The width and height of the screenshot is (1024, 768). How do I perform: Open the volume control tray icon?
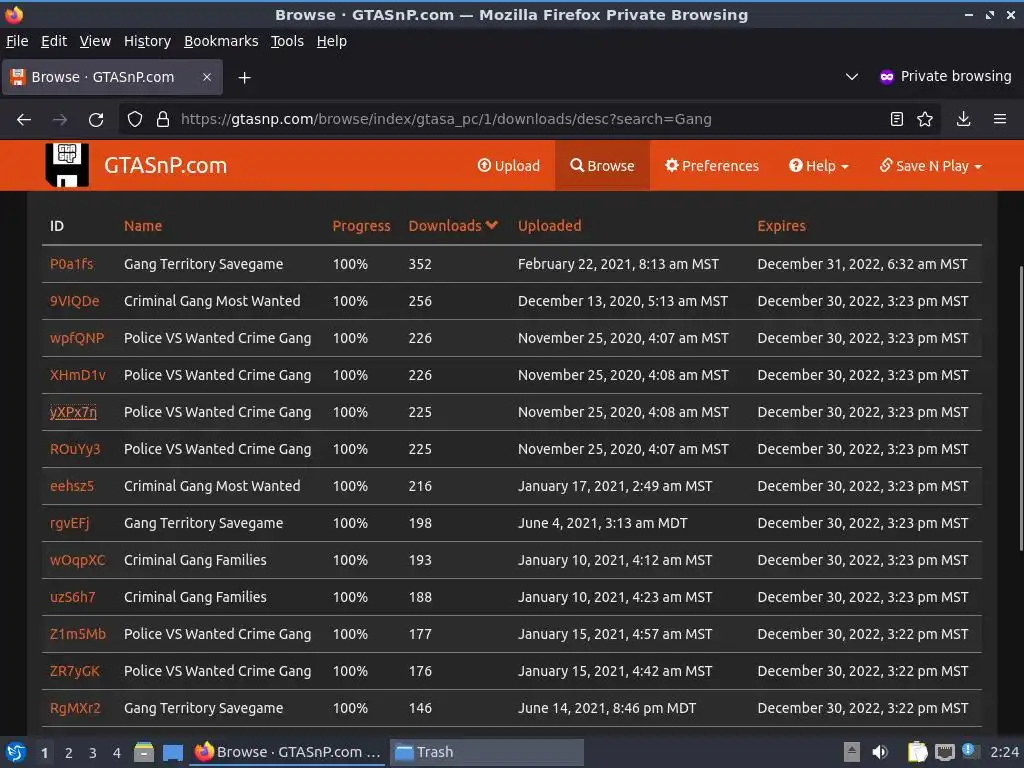(x=880, y=752)
